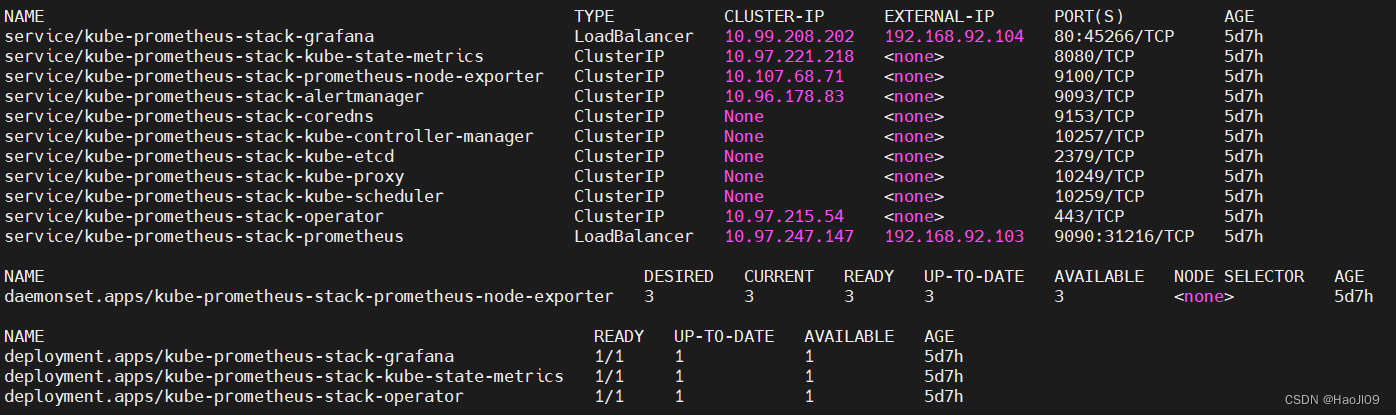Image resolution: width=1396 pixels, height=415 pixels.
Task: Click port value 9090:31216/TCP
Action: pos(1124,236)
